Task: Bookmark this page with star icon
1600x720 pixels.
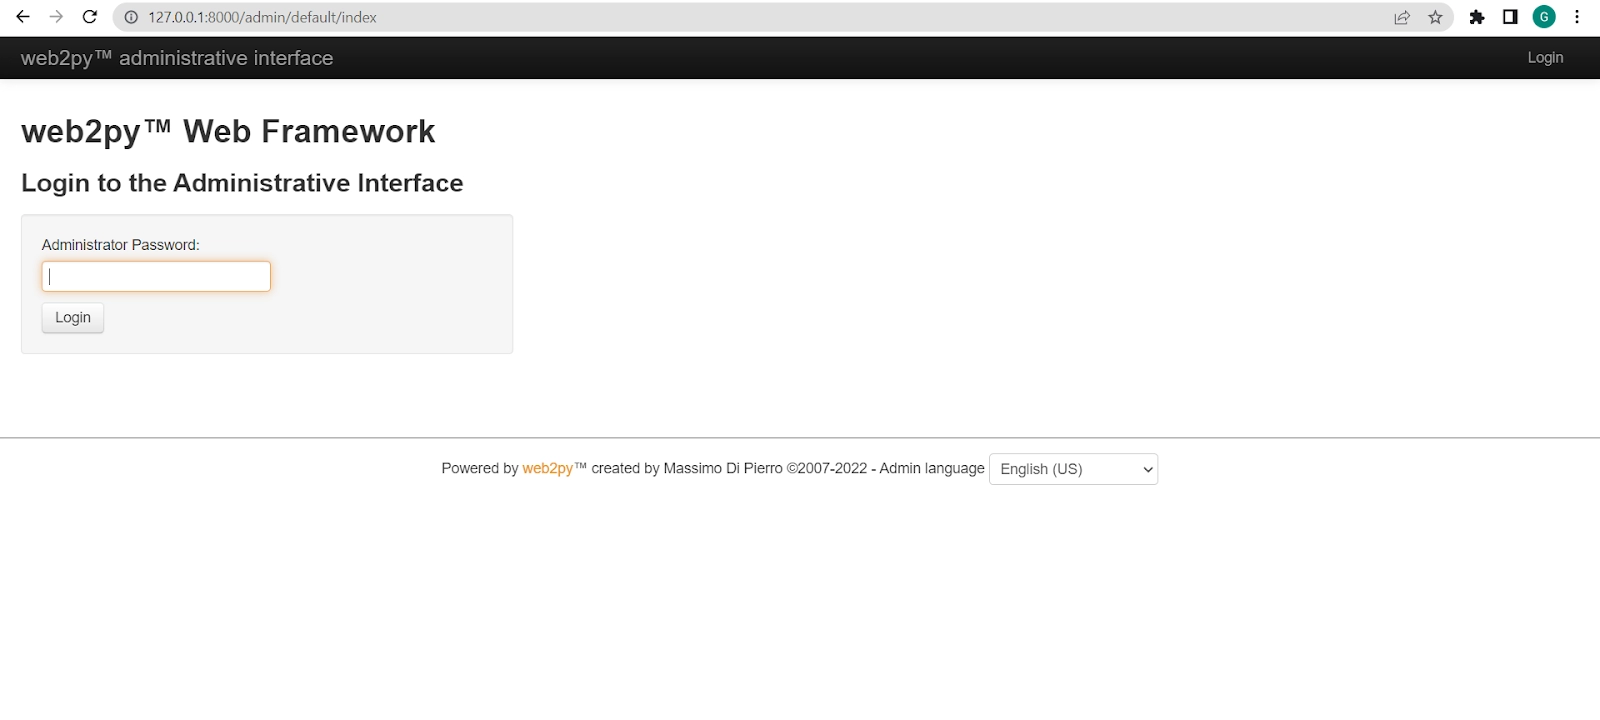Action: [x=1435, y=17]
